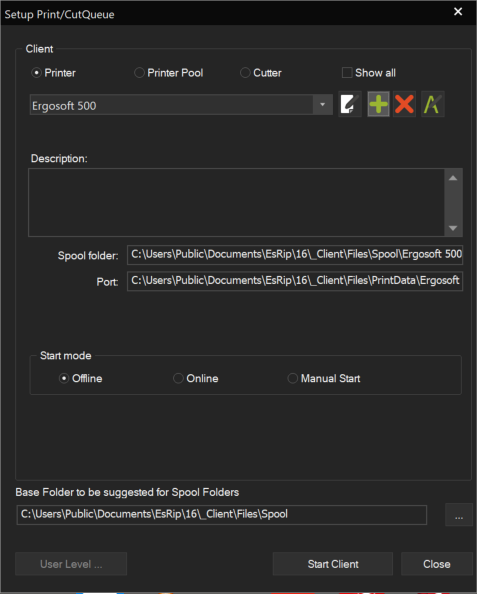Delete queue using the red X icon
The width and height of the screenshot is (477, 594).
(x=404, y=104)
